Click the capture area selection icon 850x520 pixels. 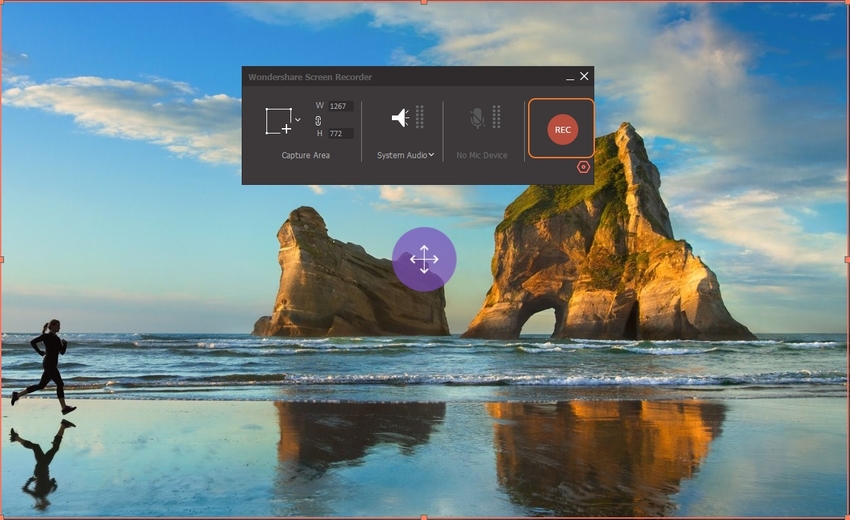278,121
